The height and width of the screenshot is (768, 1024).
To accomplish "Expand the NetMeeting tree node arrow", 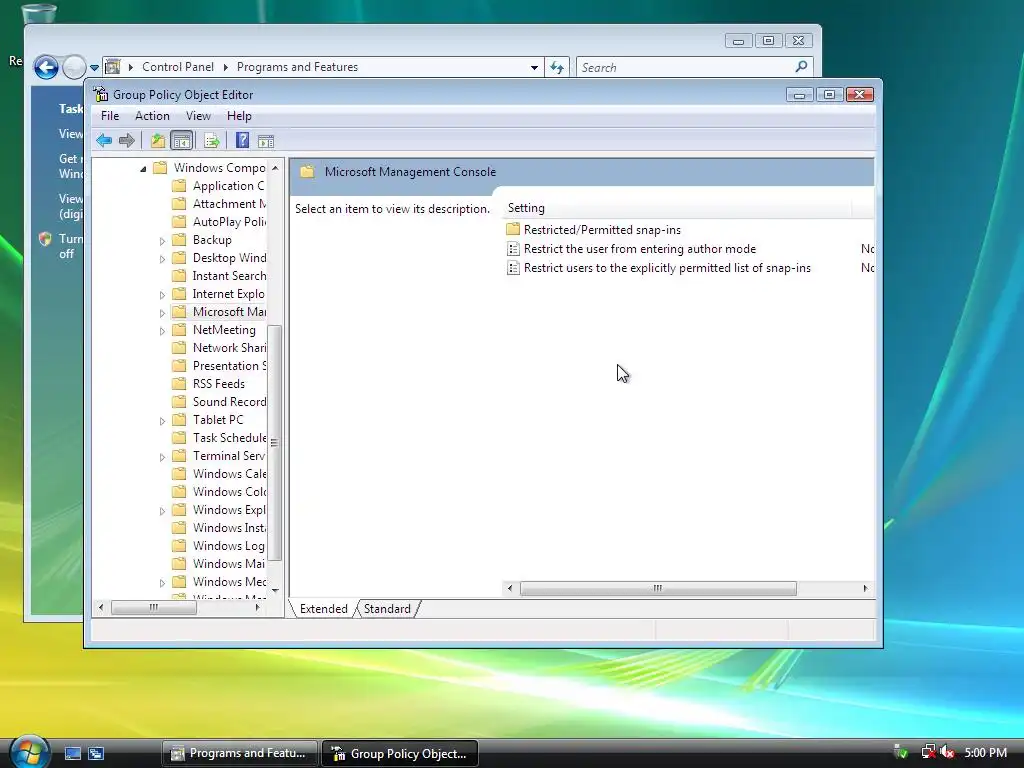I will [x=163, y=331].
